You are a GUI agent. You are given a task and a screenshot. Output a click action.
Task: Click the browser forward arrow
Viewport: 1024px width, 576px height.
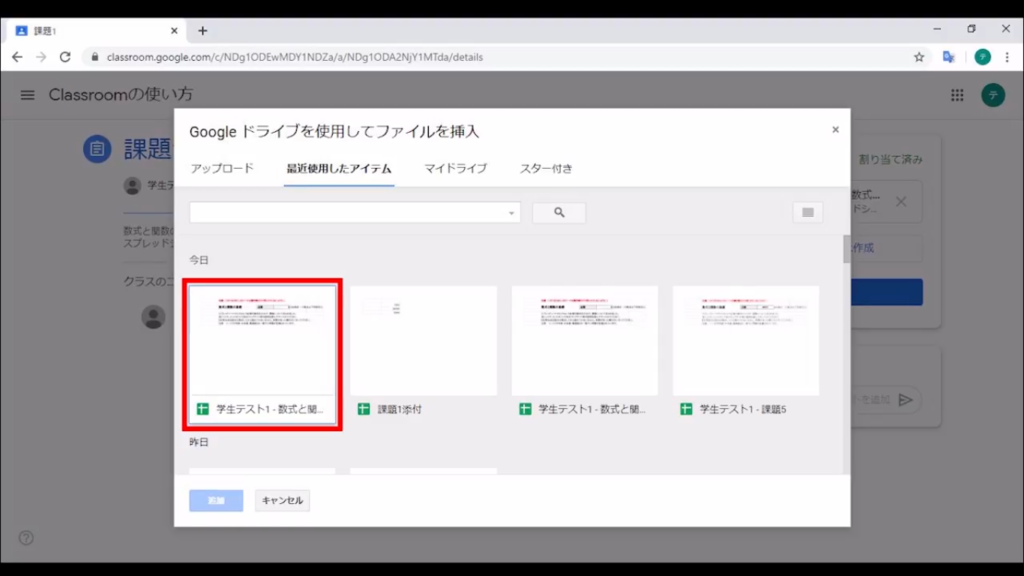click(41, 57)
